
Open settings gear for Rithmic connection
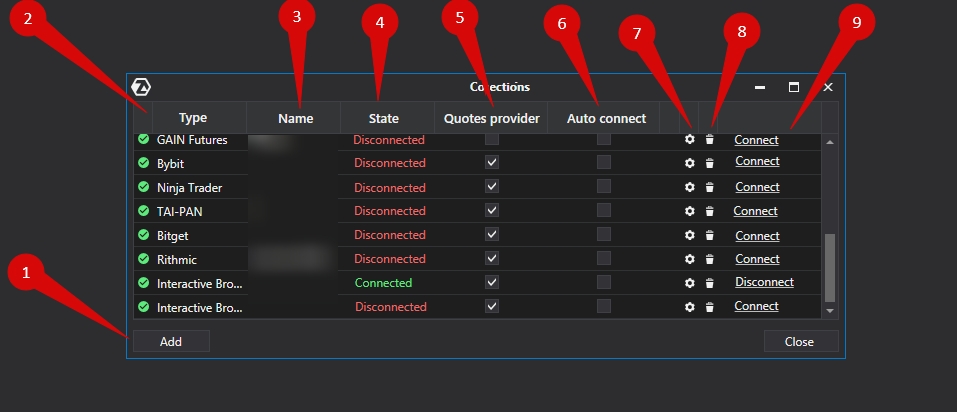(x=689, y=259)
